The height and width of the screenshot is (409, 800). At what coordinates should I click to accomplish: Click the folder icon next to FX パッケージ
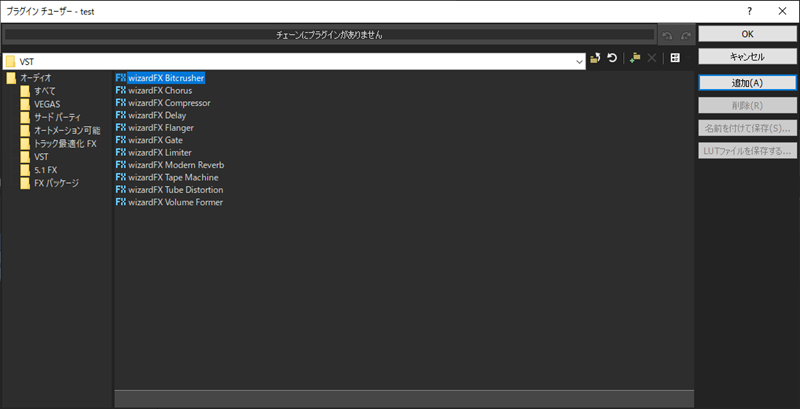coord(26,184)
